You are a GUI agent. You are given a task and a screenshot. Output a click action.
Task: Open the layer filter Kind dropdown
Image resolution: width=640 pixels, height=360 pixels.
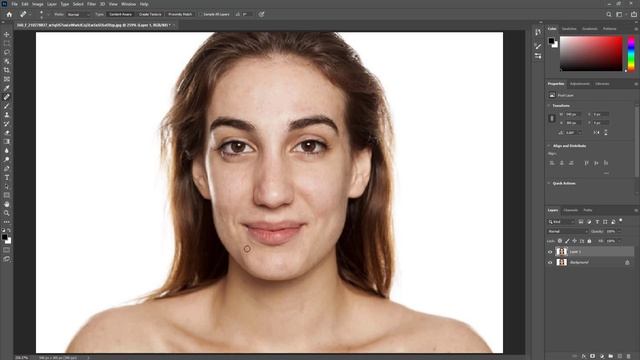(561, 222)
